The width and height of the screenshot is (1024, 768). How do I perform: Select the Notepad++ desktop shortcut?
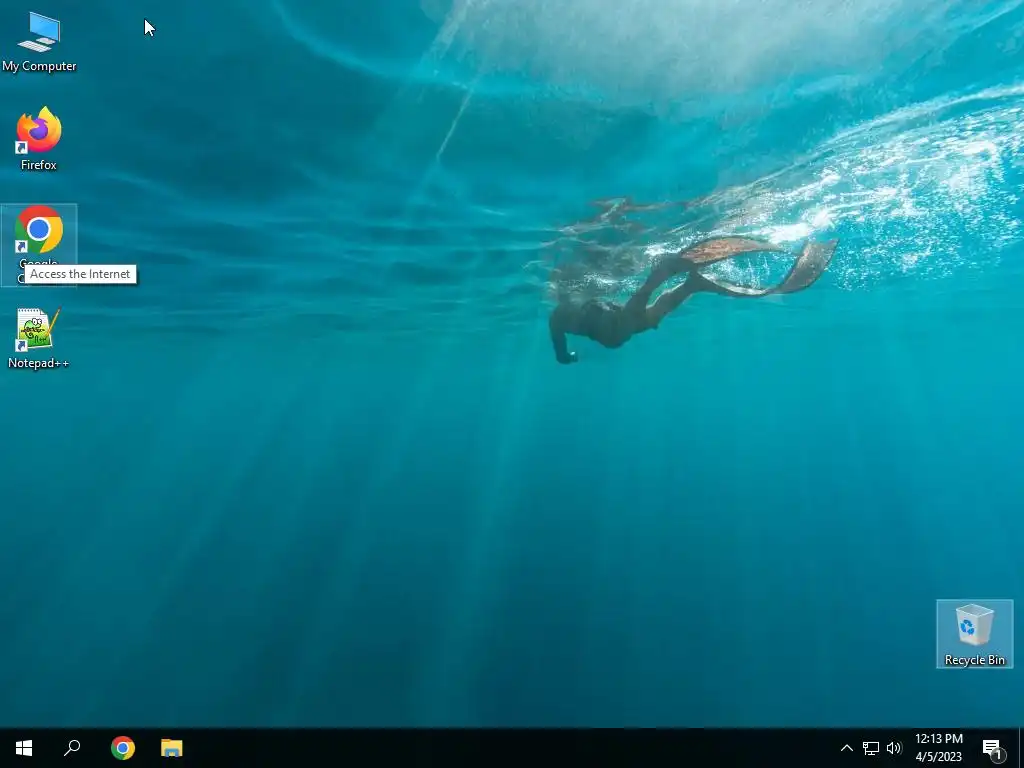[x=39, y=338]
